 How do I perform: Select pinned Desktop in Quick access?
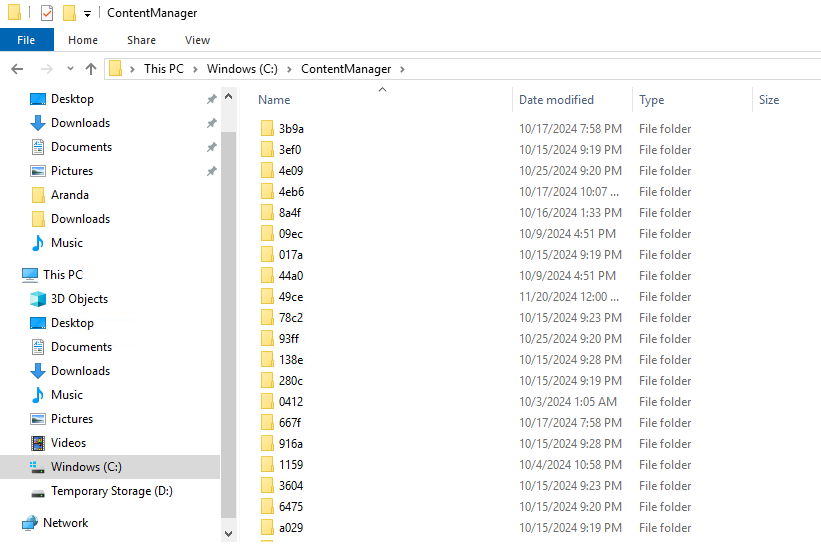coord(72,99)
